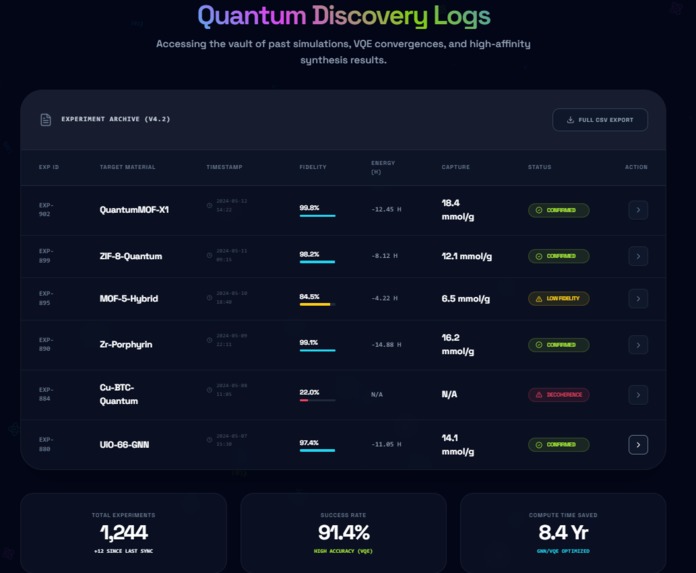This screenshot has width=696, height=573.
Task: Click capture value 16.2 mmol/g
Action: [x=458, y=344]
